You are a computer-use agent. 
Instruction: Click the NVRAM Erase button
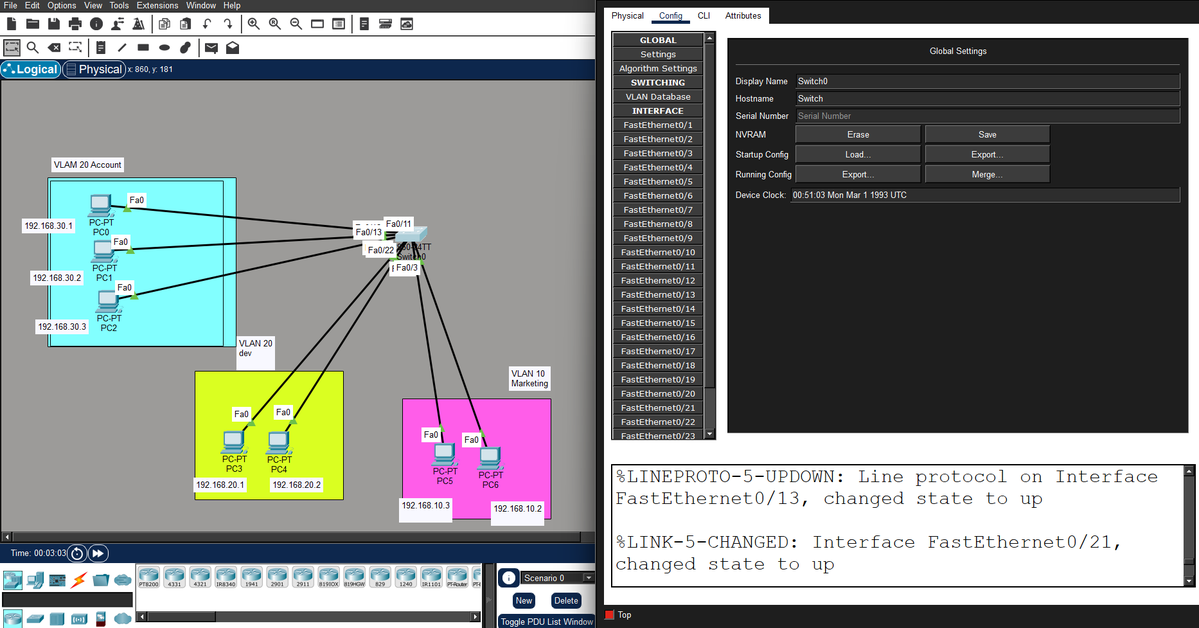pos(858,135)
